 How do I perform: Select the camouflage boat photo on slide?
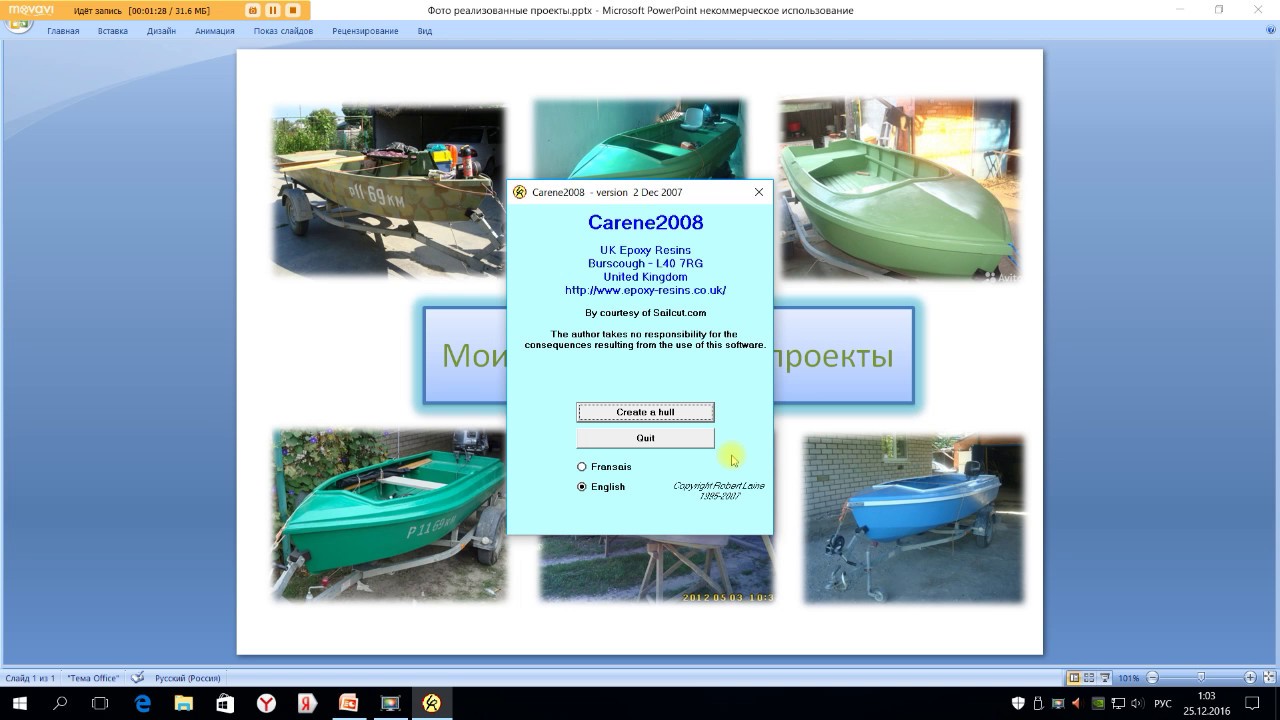point(388,190)
